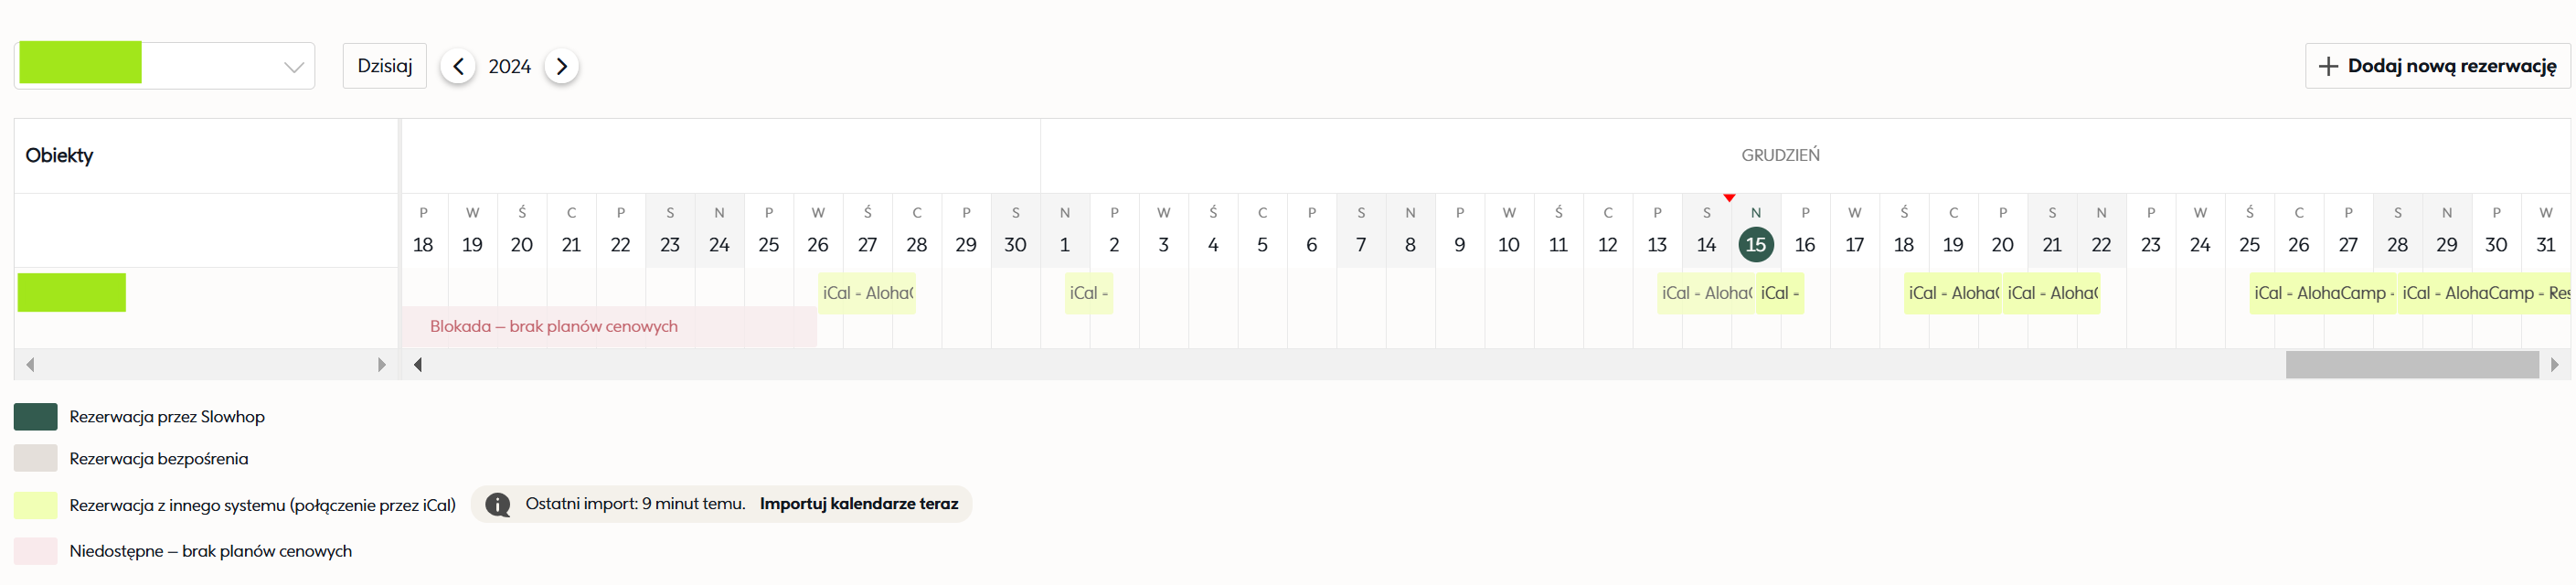Click the info icon beside last import
The height and width of the screenshot is (585, 2576).
point(497,505)
